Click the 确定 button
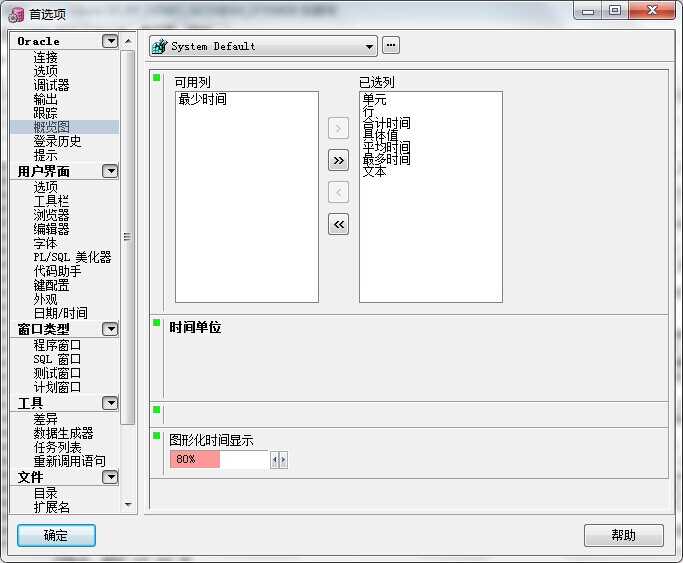 [56, 536]
